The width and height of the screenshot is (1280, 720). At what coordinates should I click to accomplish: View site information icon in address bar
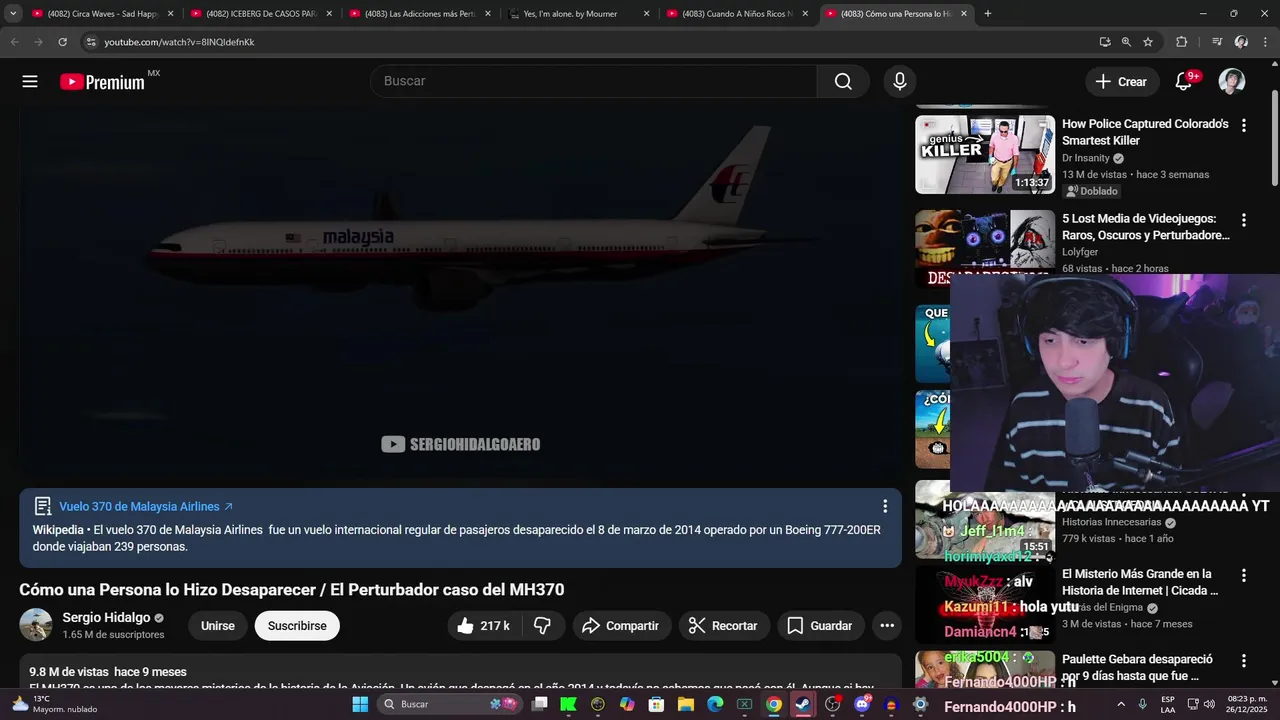91,42
